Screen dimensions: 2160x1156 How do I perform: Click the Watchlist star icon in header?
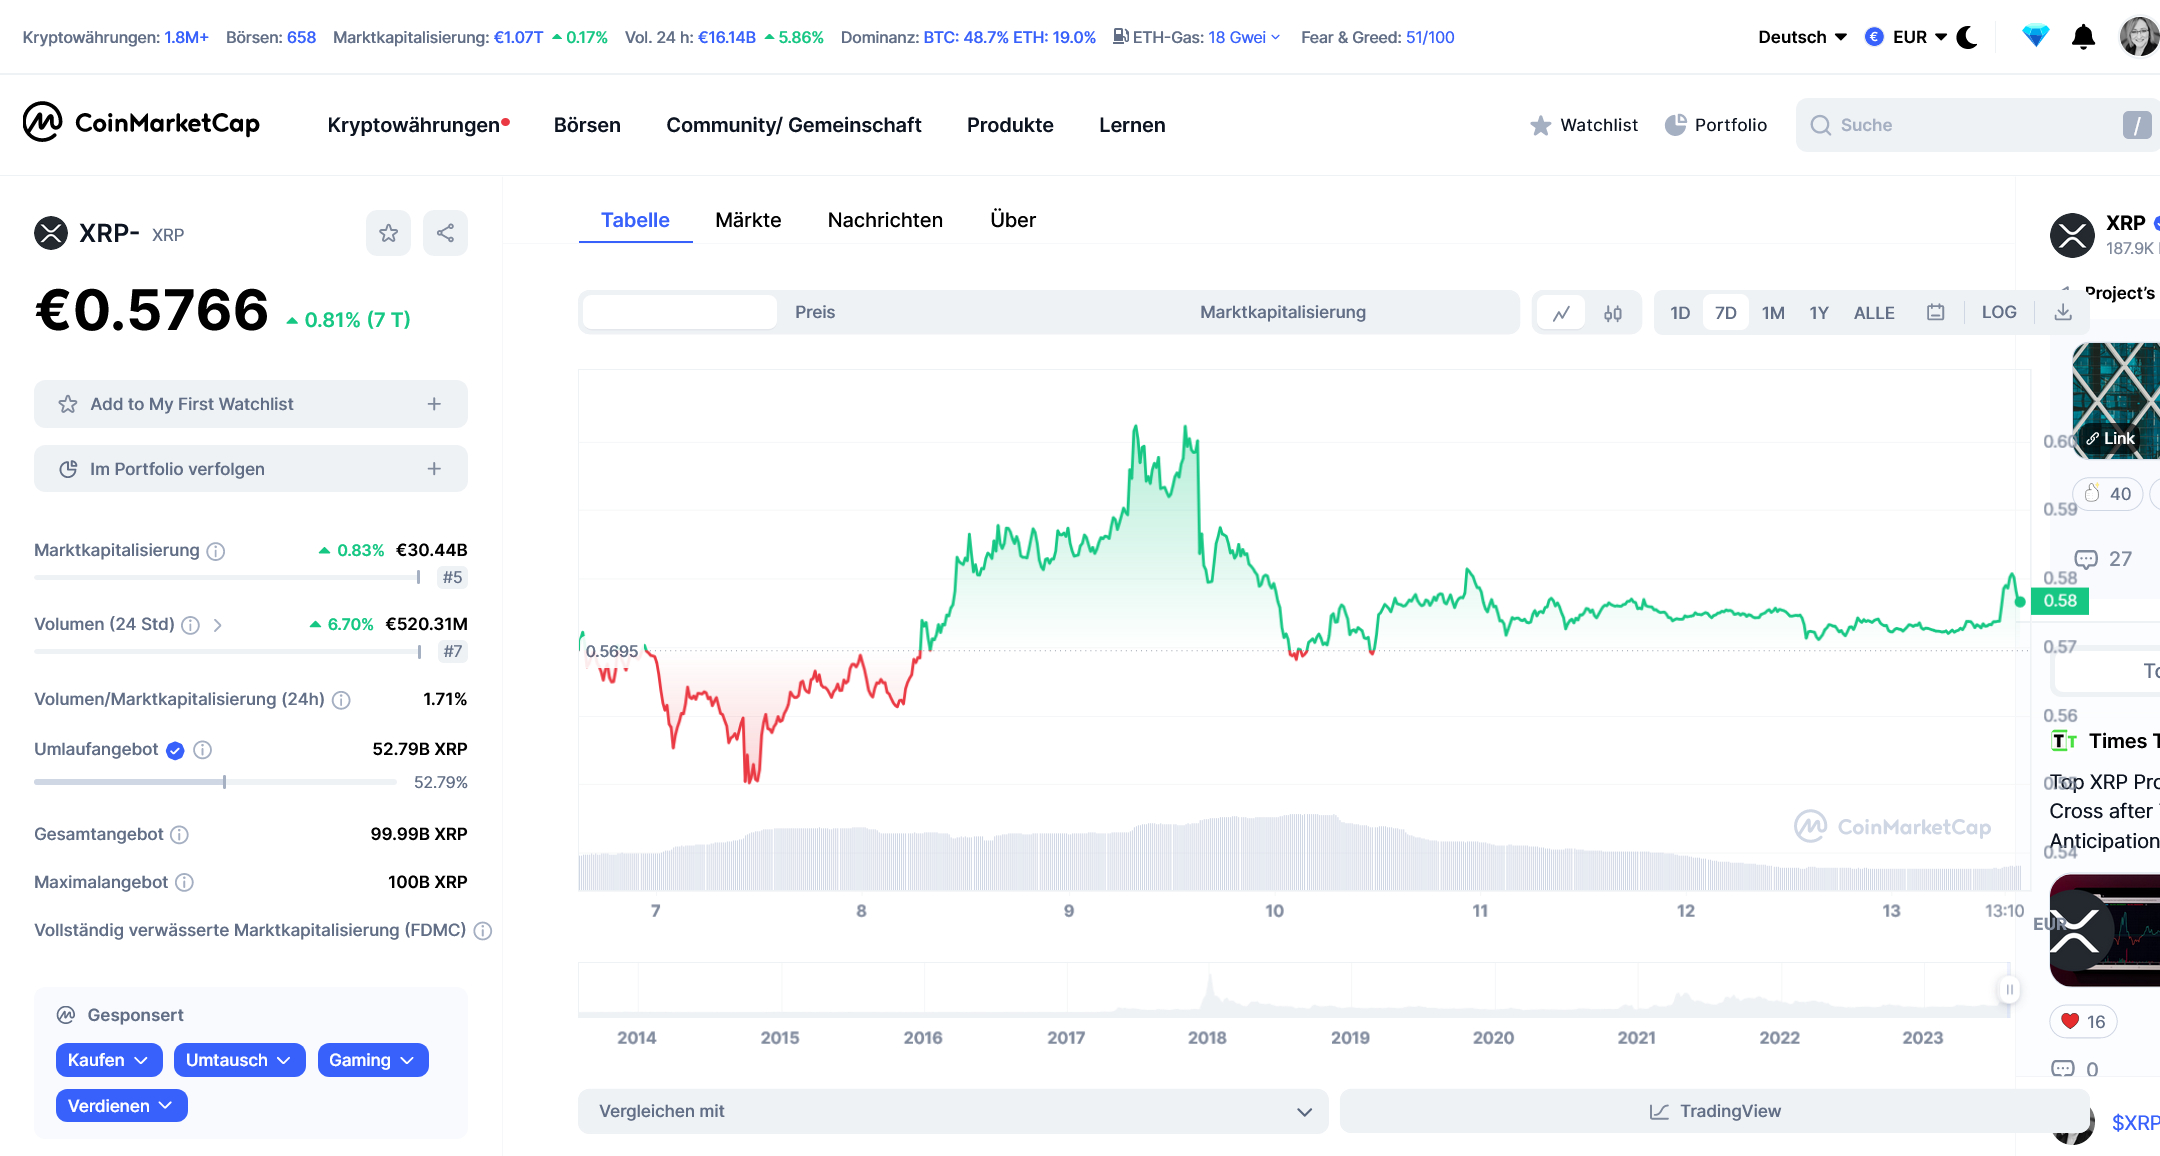1540,125
